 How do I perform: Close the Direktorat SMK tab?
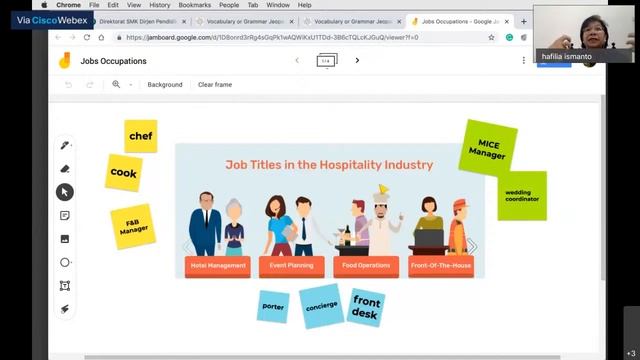[x=184, y=22]
